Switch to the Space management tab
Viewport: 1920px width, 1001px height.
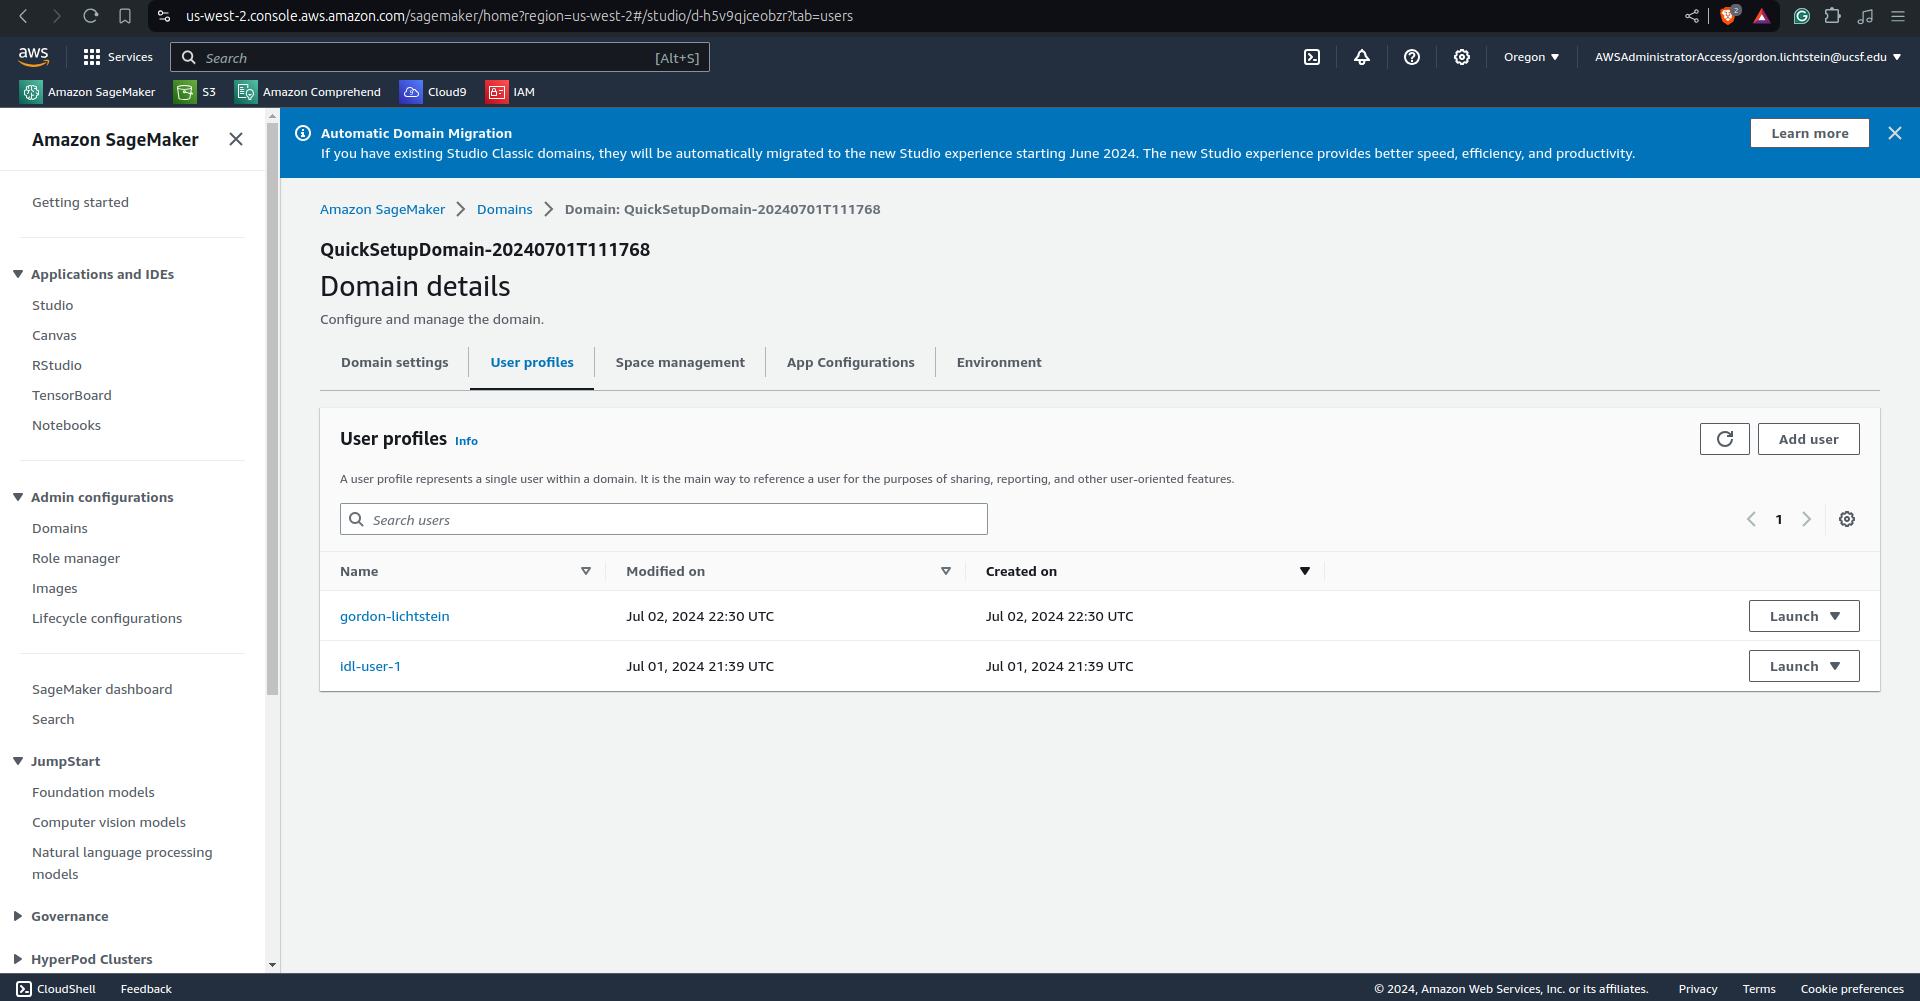tap(680, 362)
